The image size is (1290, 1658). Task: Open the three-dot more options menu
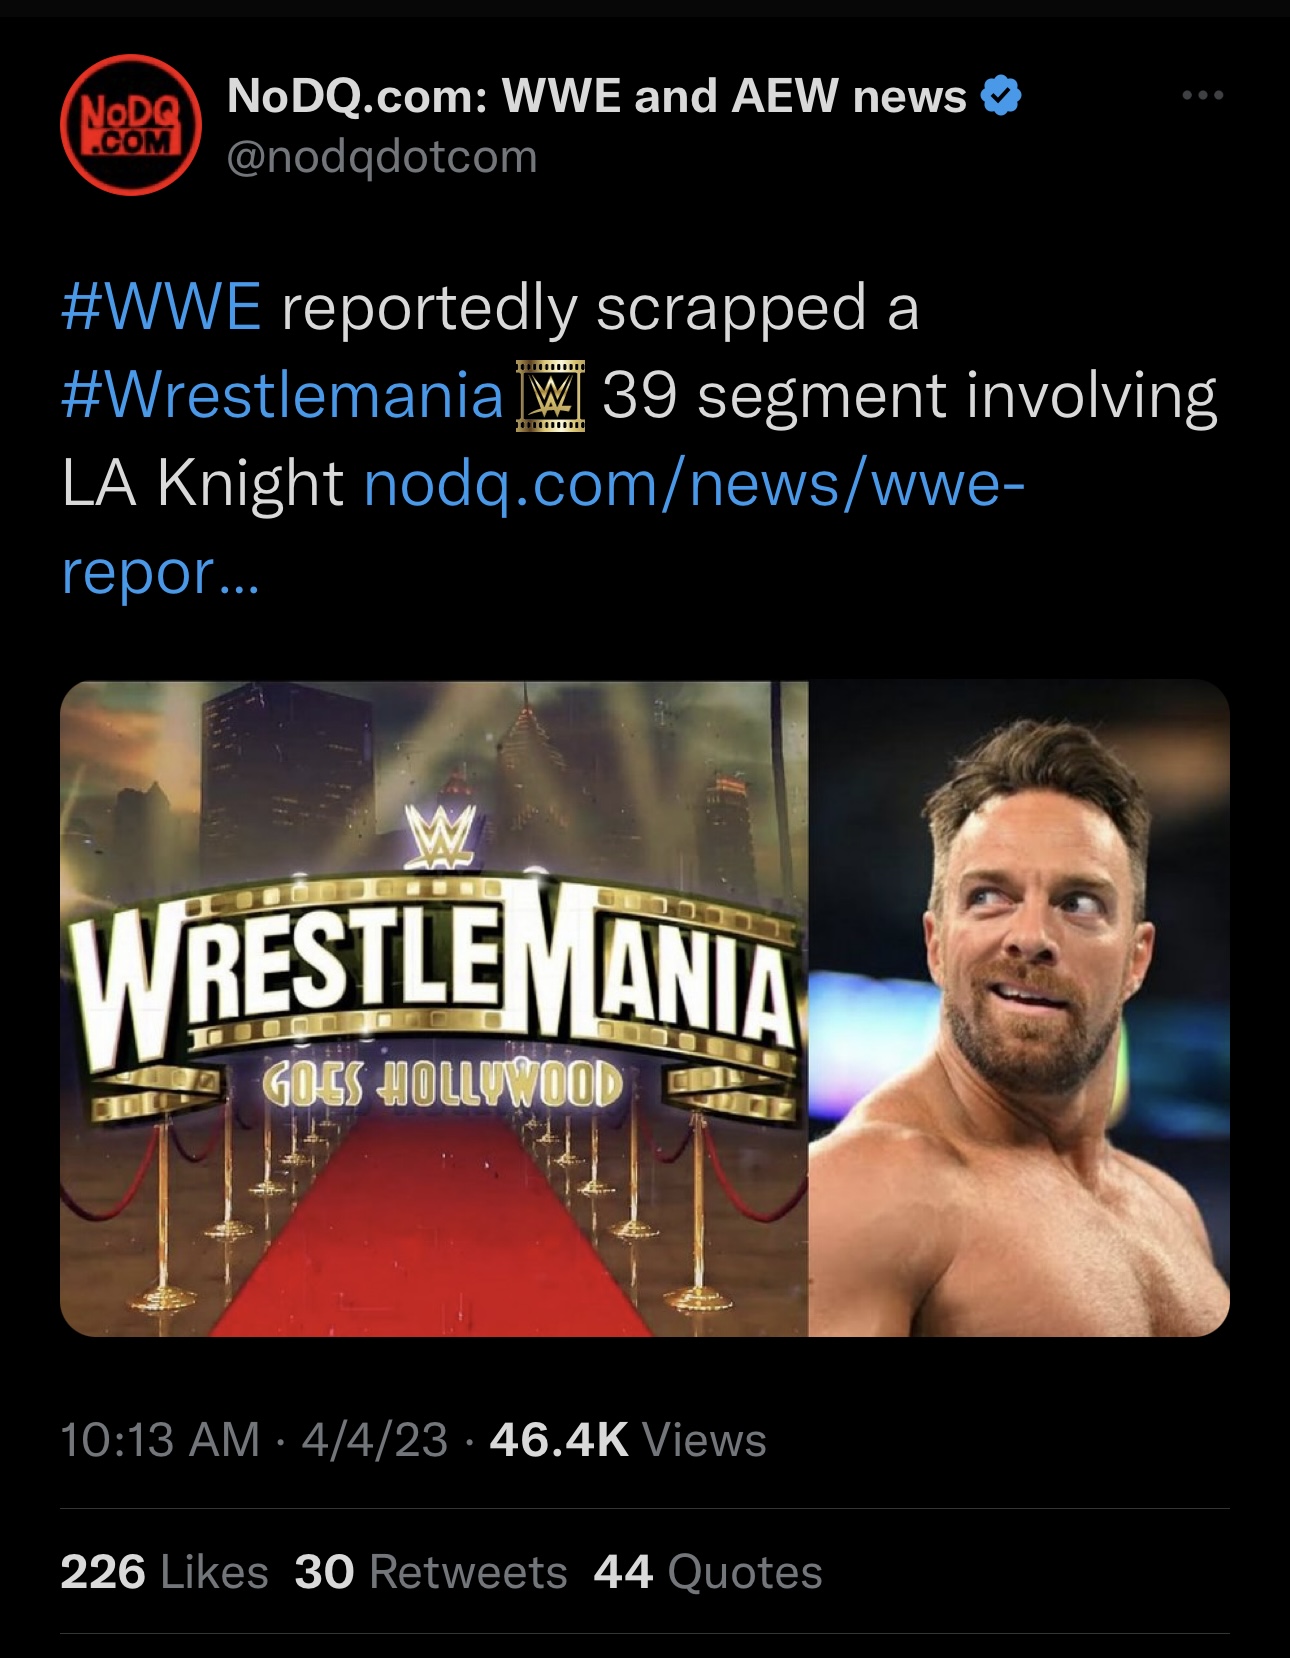click(1202, 96)
